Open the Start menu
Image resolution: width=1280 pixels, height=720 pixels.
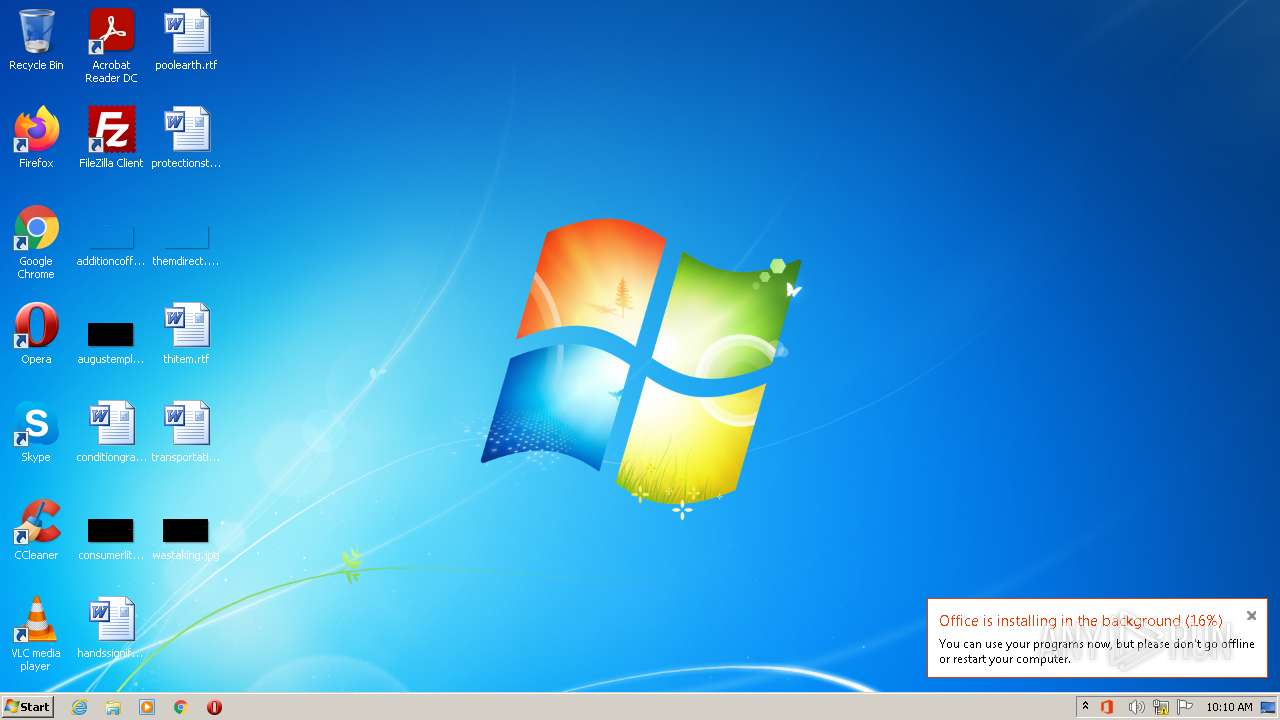28,707
